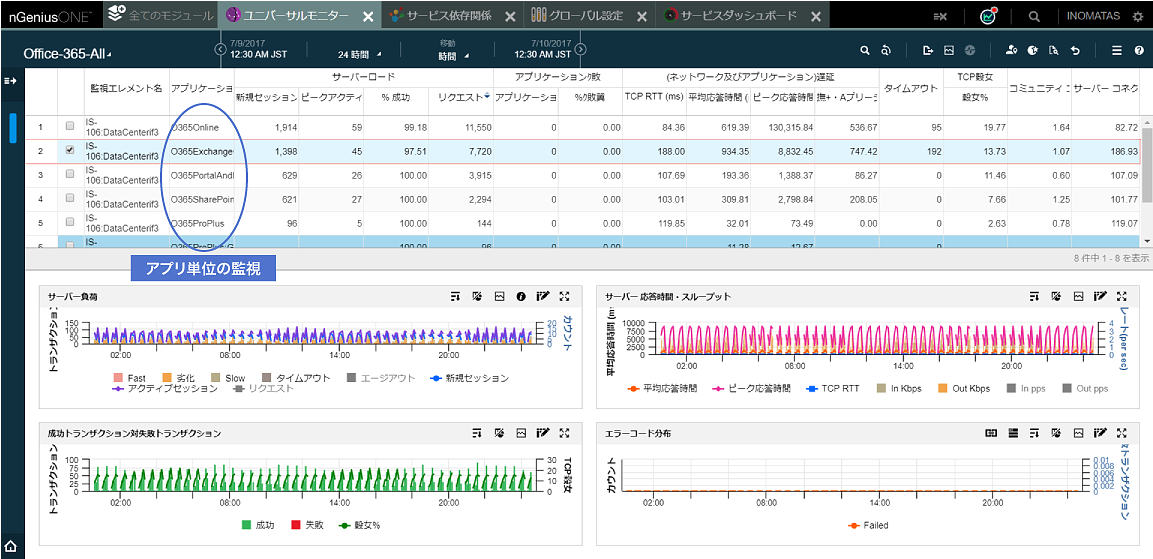Viewport: 1153px width, 559px height.
Task: Check the row 1 O365Online checkbox
Action: coord(70,127)
